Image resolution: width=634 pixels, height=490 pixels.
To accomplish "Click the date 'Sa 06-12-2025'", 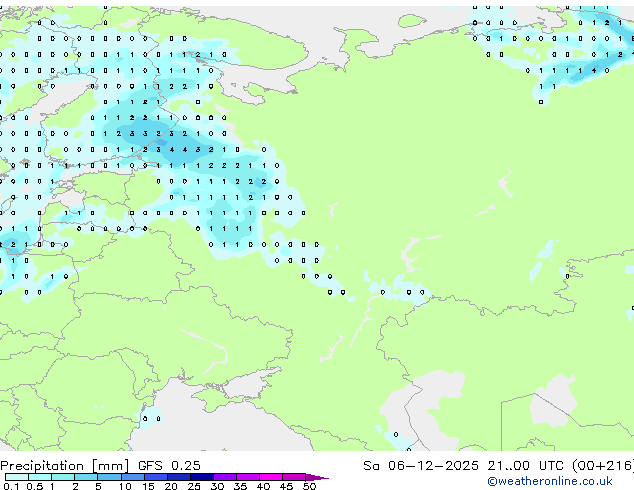I will pos(421,466).
